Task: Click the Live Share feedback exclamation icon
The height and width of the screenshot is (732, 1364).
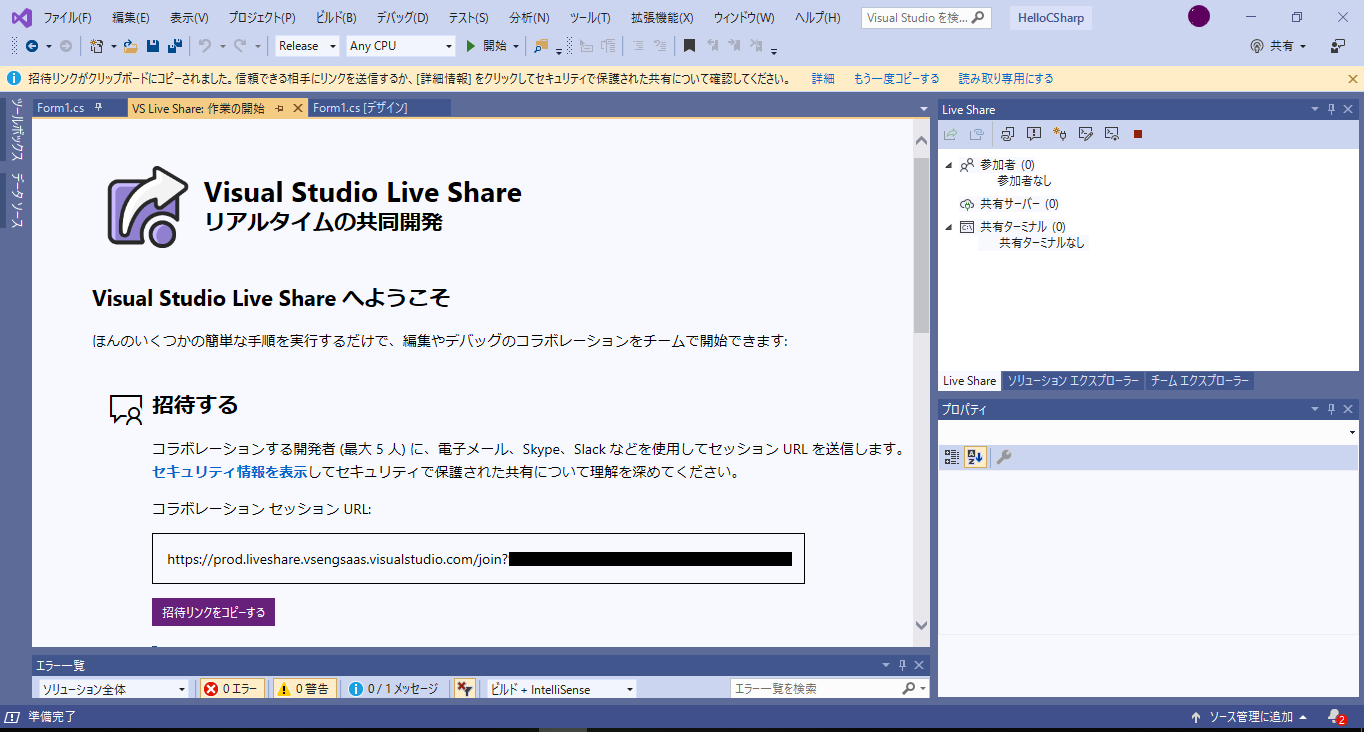Action: (x=1034, y=134)
